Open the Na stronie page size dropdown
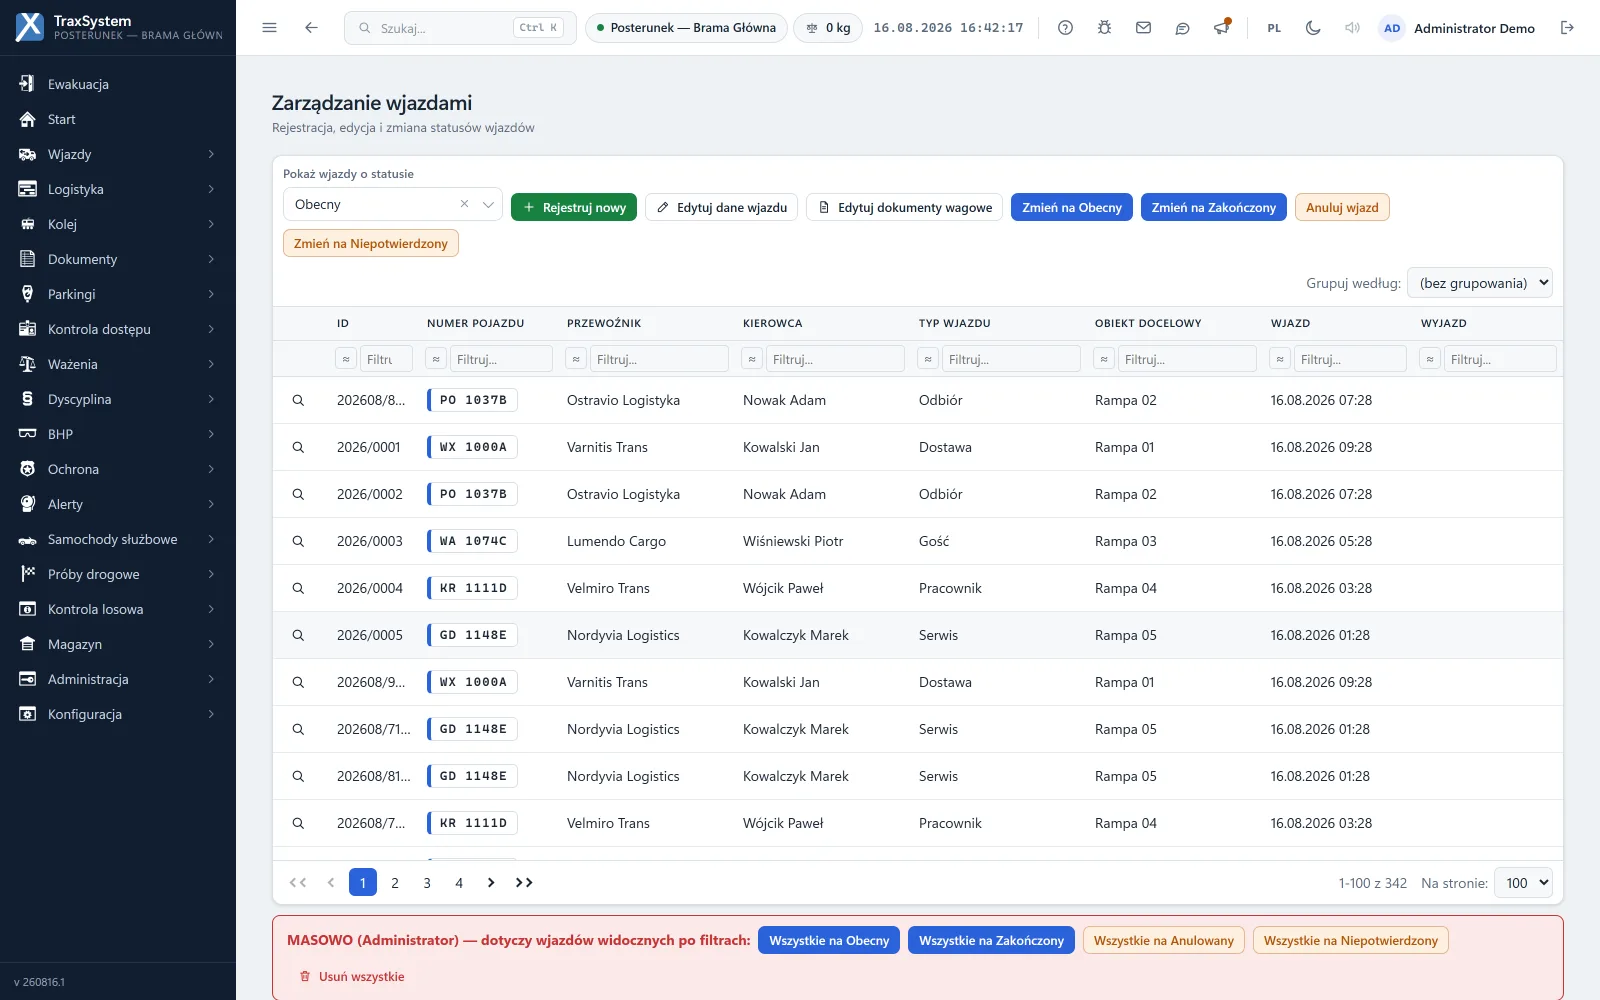1600x1000 pixels. coord(1522,883)
